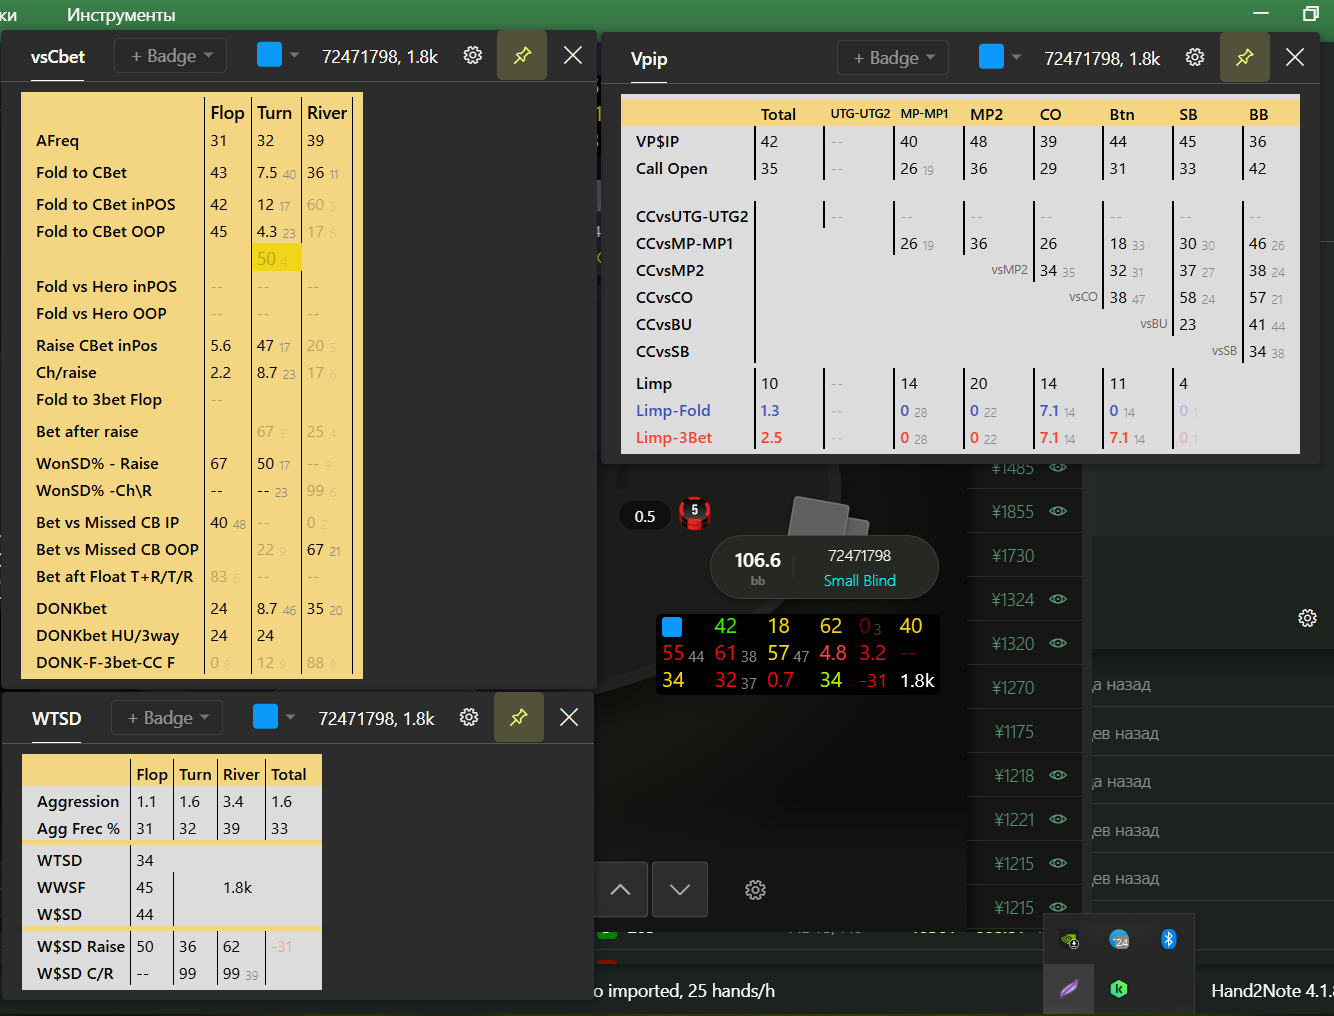This screenshot has width=1334, height=1016.
Task: Open color arrow next to vsCbet swatch
Action: click(x=294, y=56)
